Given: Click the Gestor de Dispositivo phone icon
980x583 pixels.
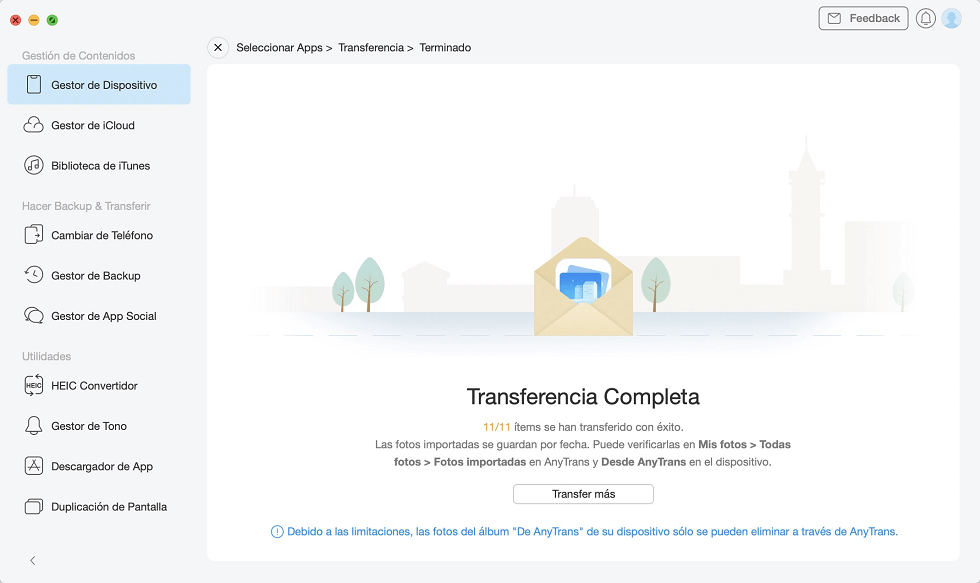Looking at the screenshot, I should pyautogui.click(x=34, y=84).
